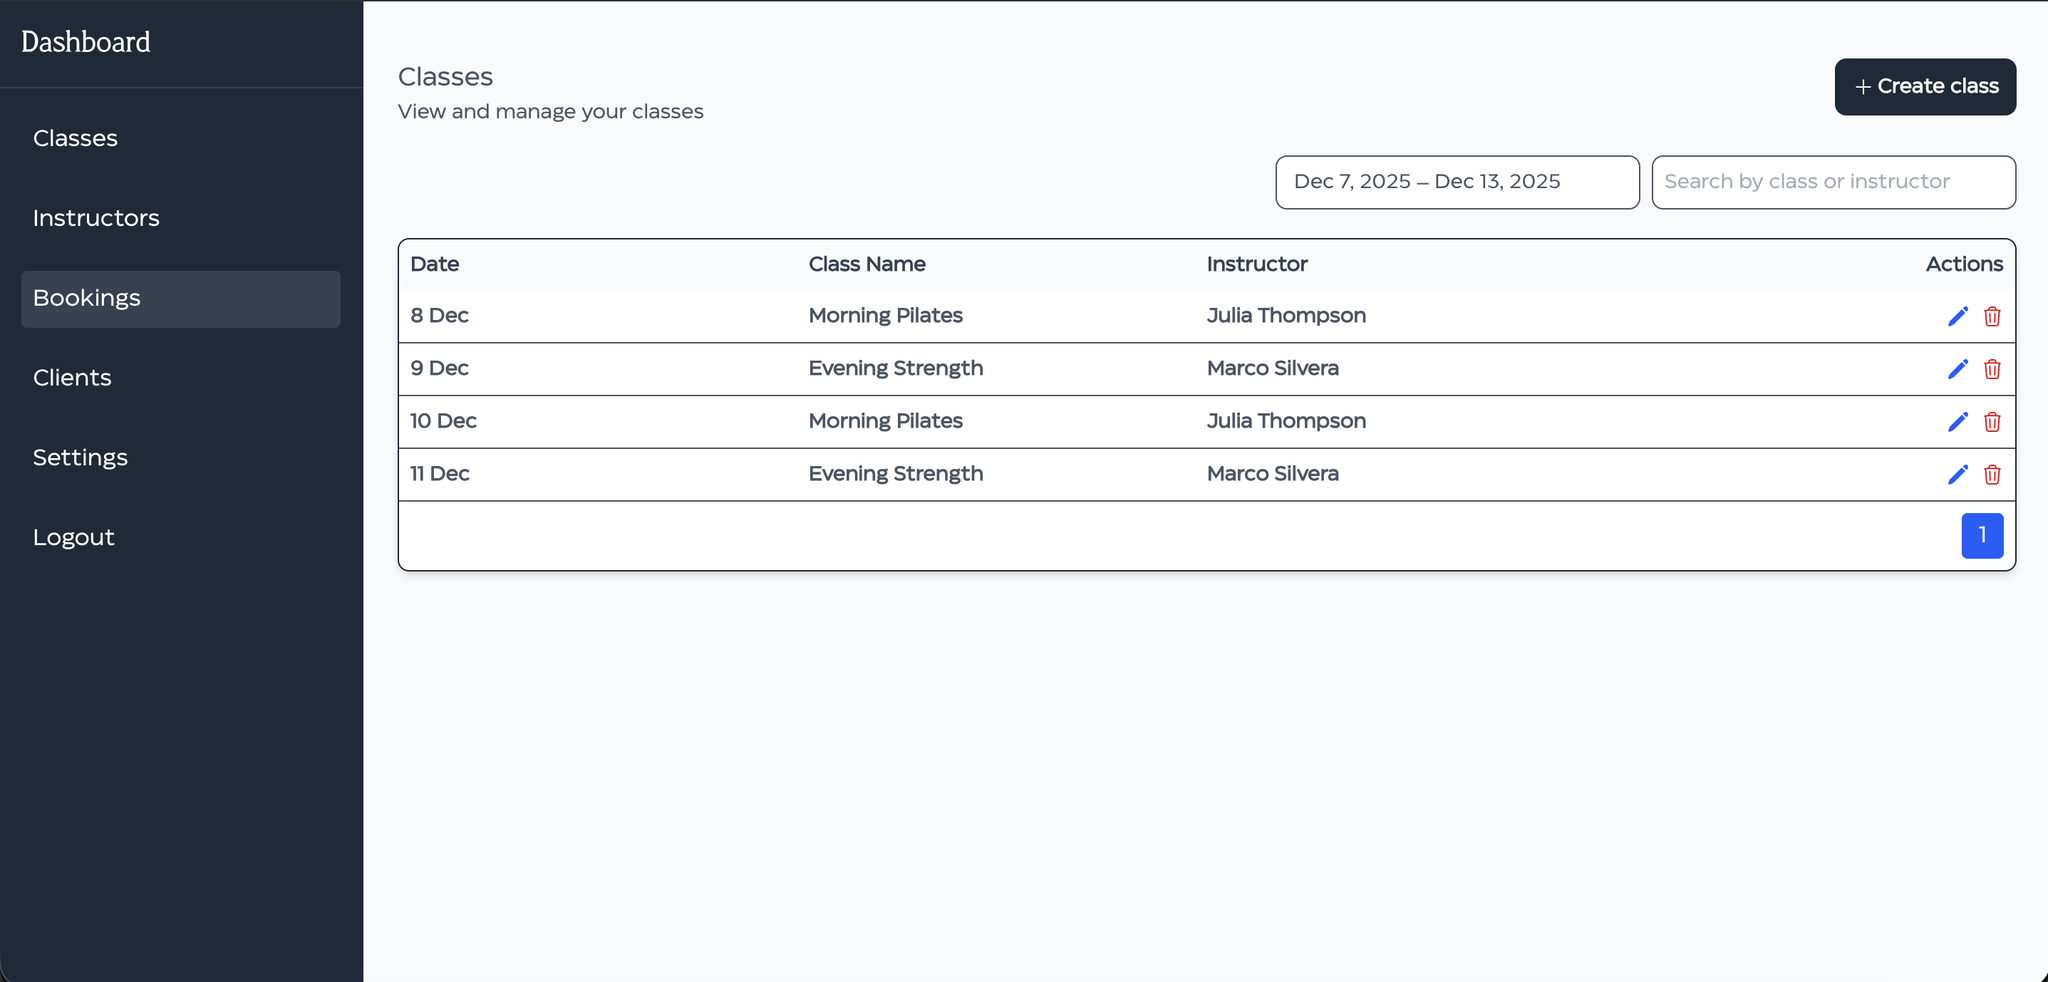Viewport: 2048px width, 982px height.
Task: Click the Dashboard title in sidebar
Action: point(86,42)
